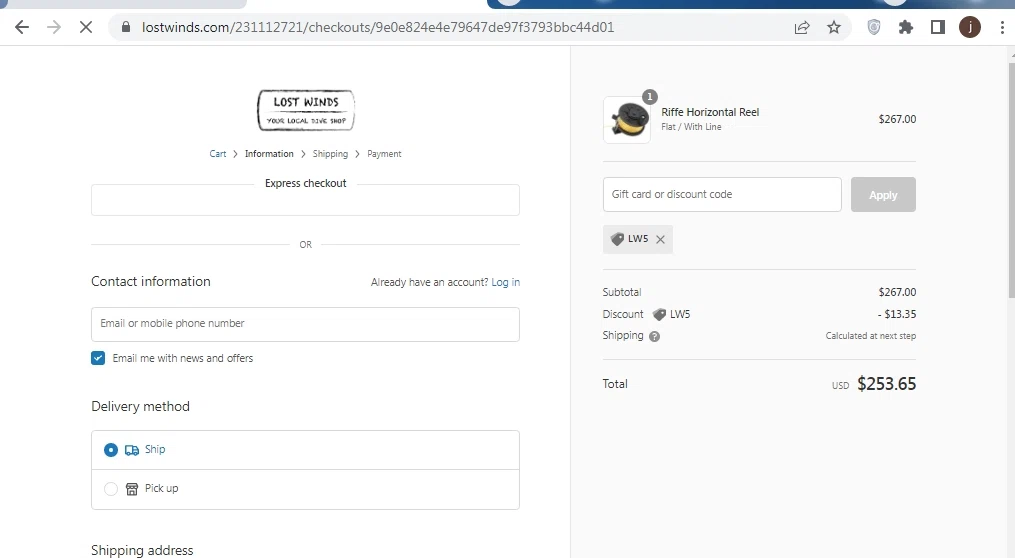Click the Calculated at next step text
The width and height of the screenshot is (1015, 558).
pos(871,336)
